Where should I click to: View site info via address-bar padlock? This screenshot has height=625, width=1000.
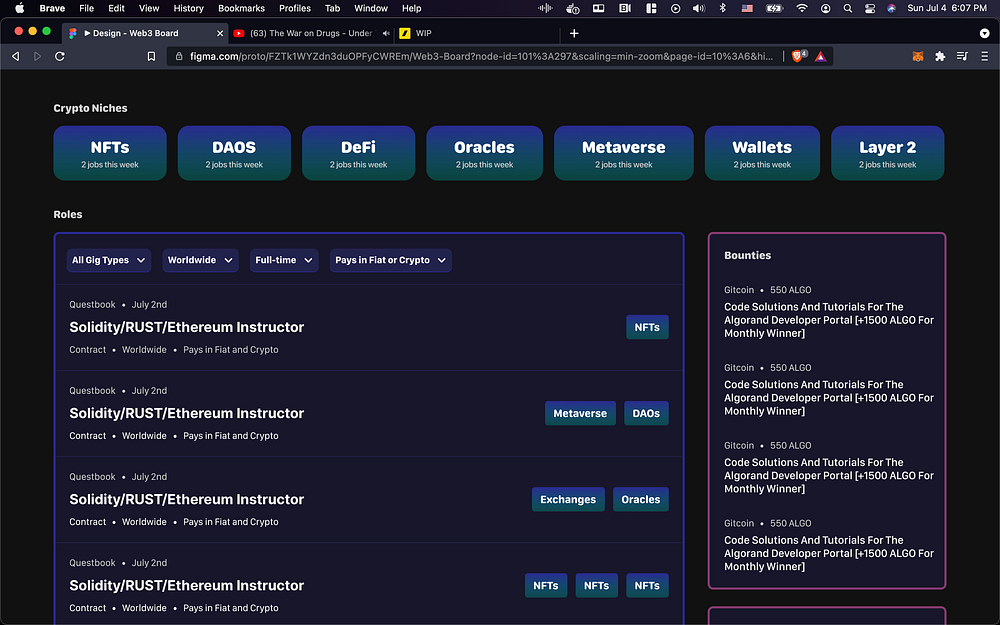tap(179, 56)
